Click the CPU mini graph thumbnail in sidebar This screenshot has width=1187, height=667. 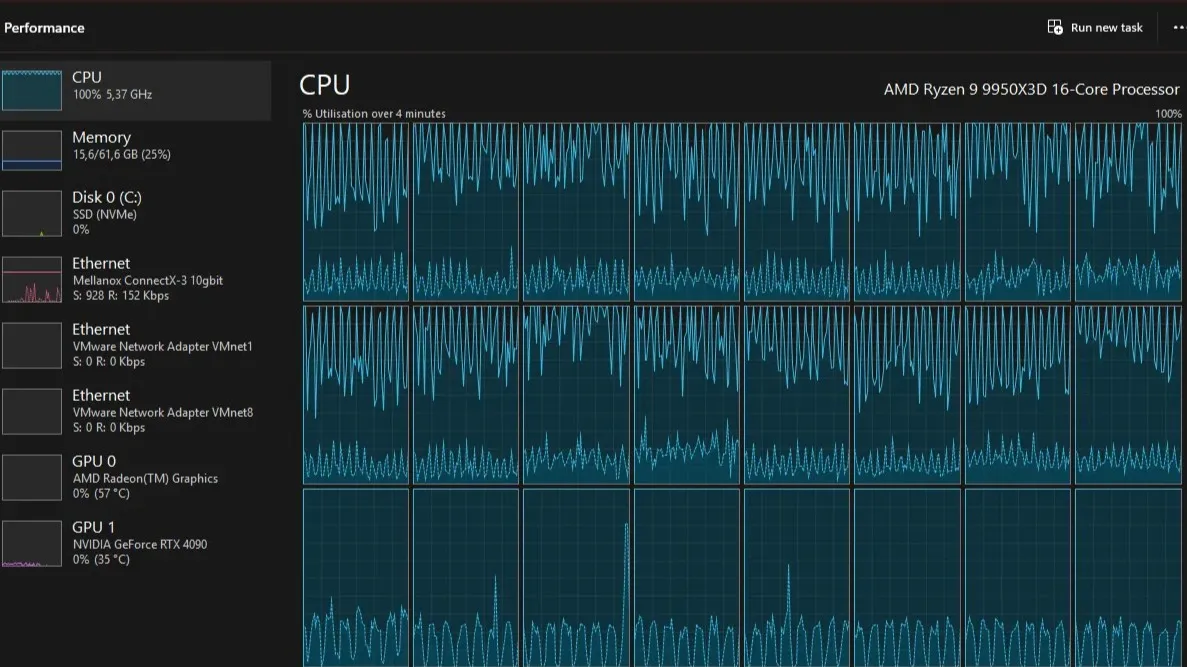pos(32,90)
